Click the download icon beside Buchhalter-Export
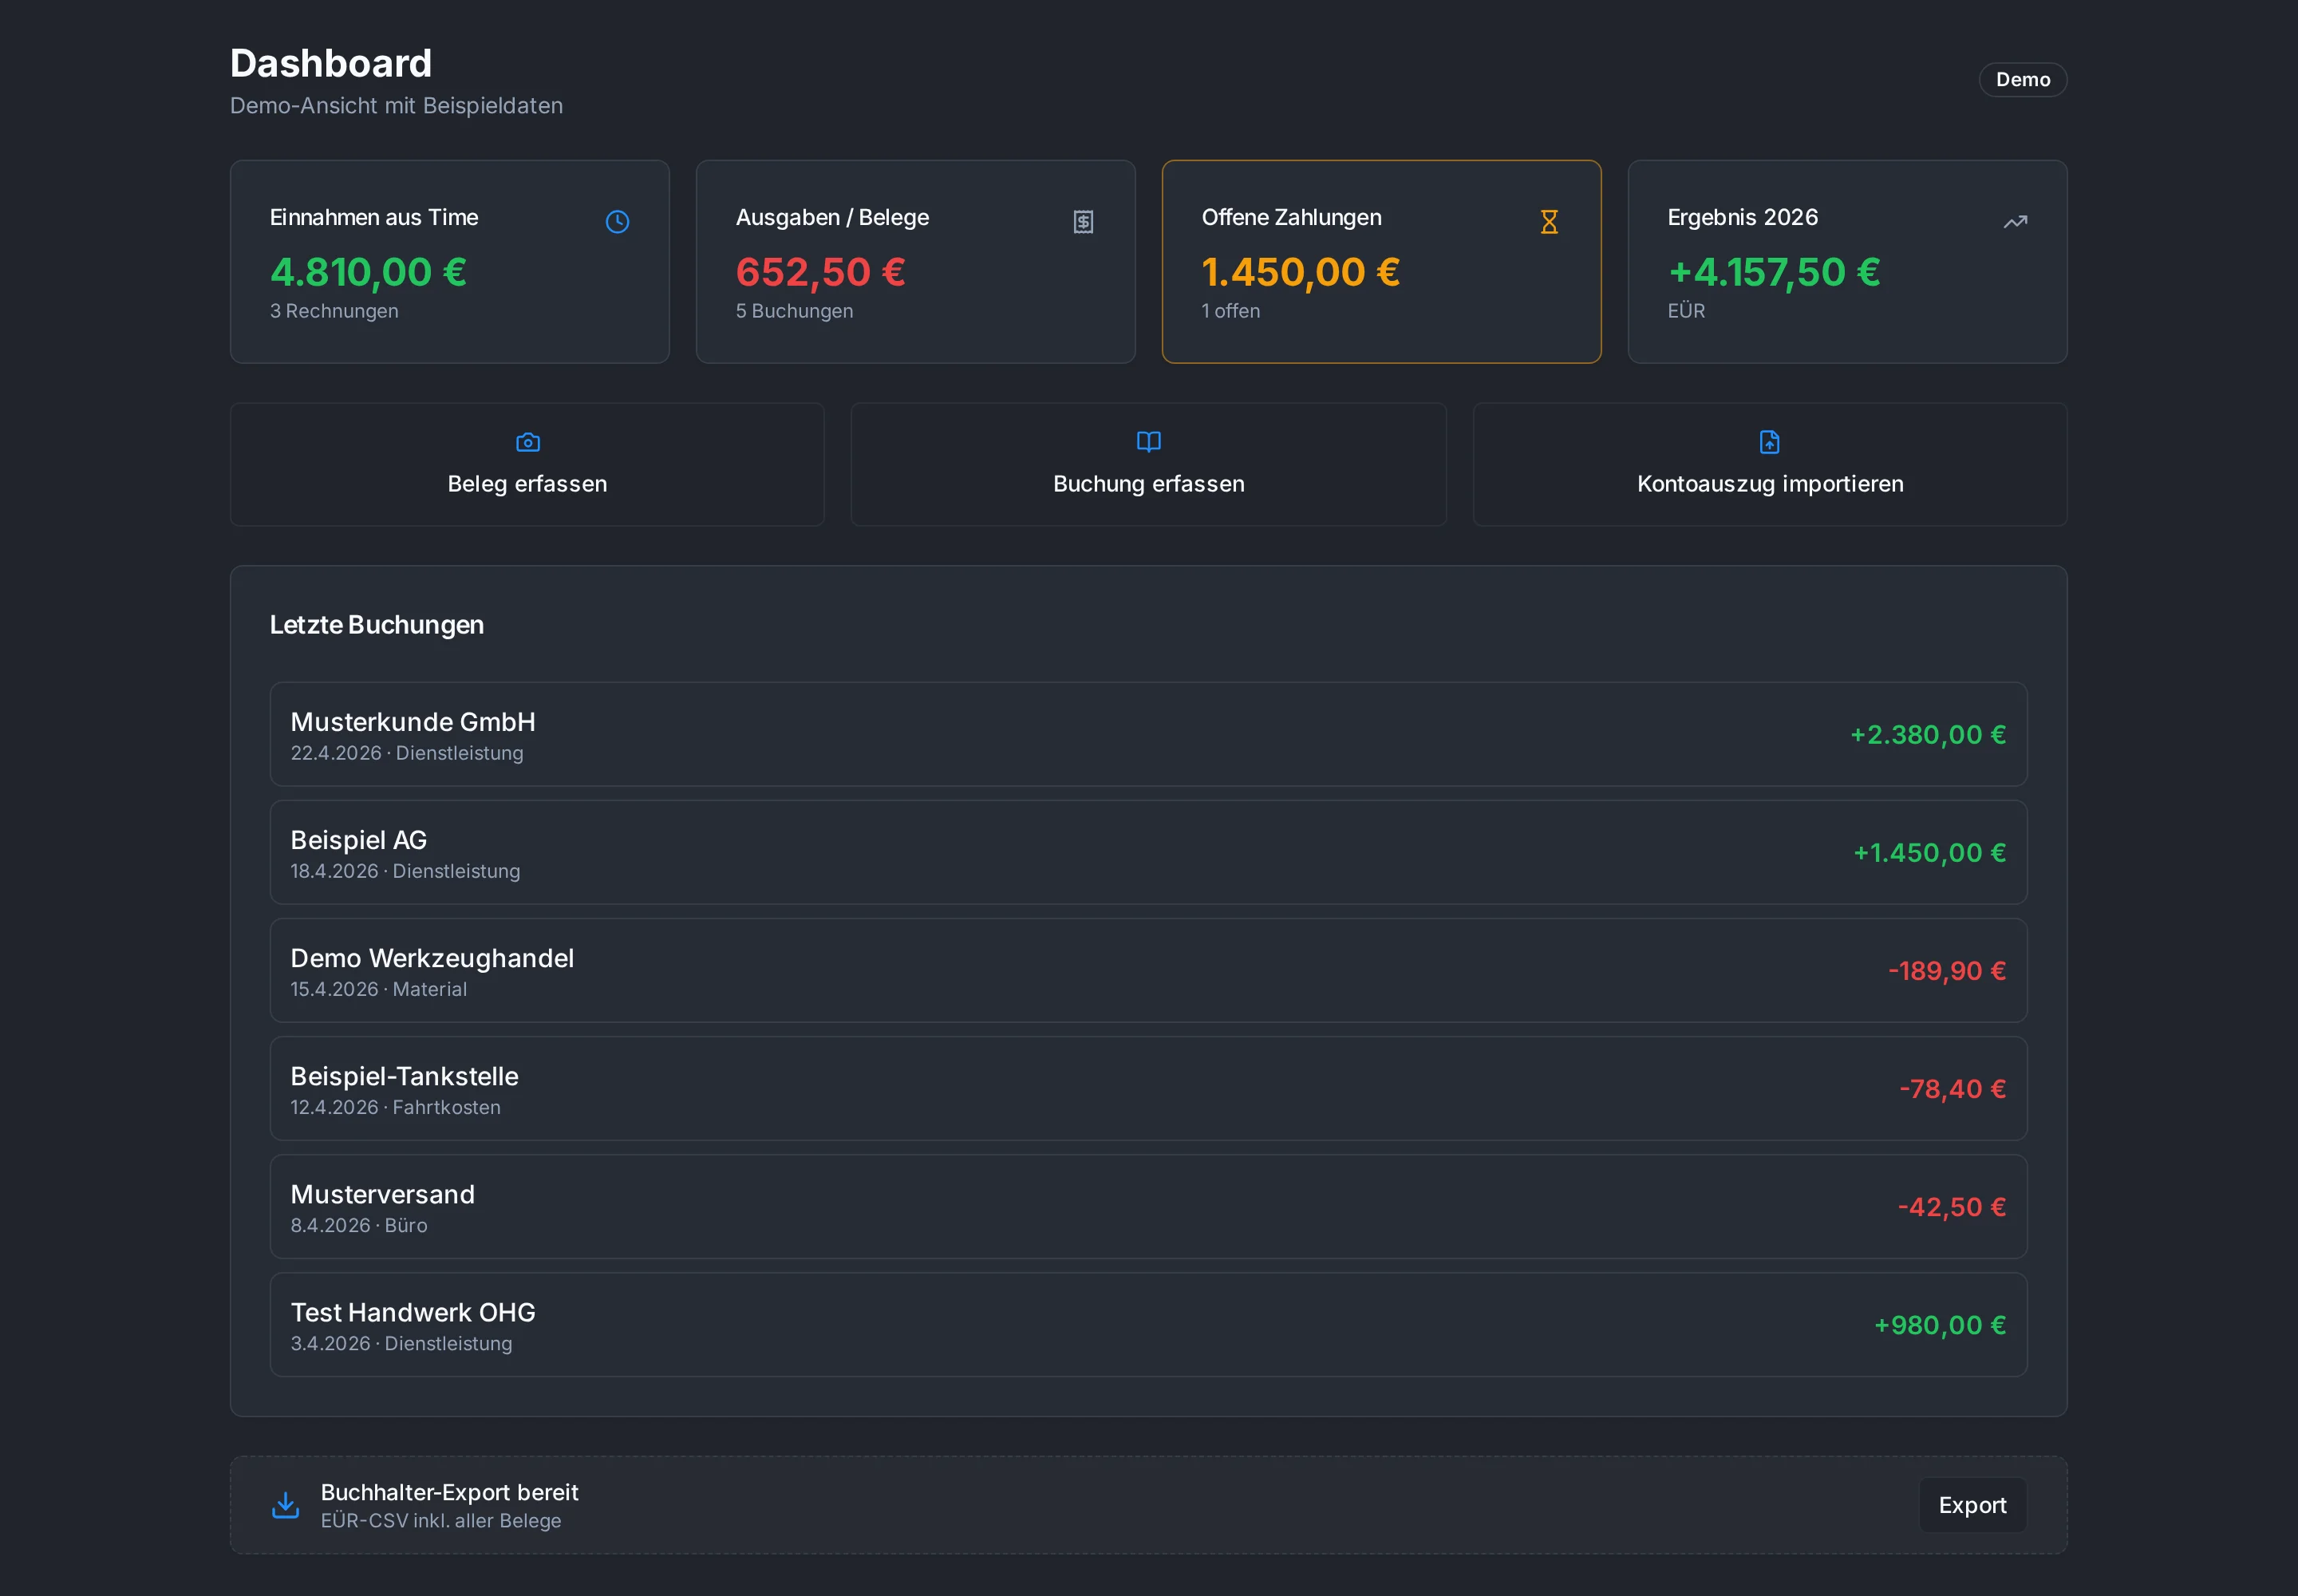 pos(286,1505)
